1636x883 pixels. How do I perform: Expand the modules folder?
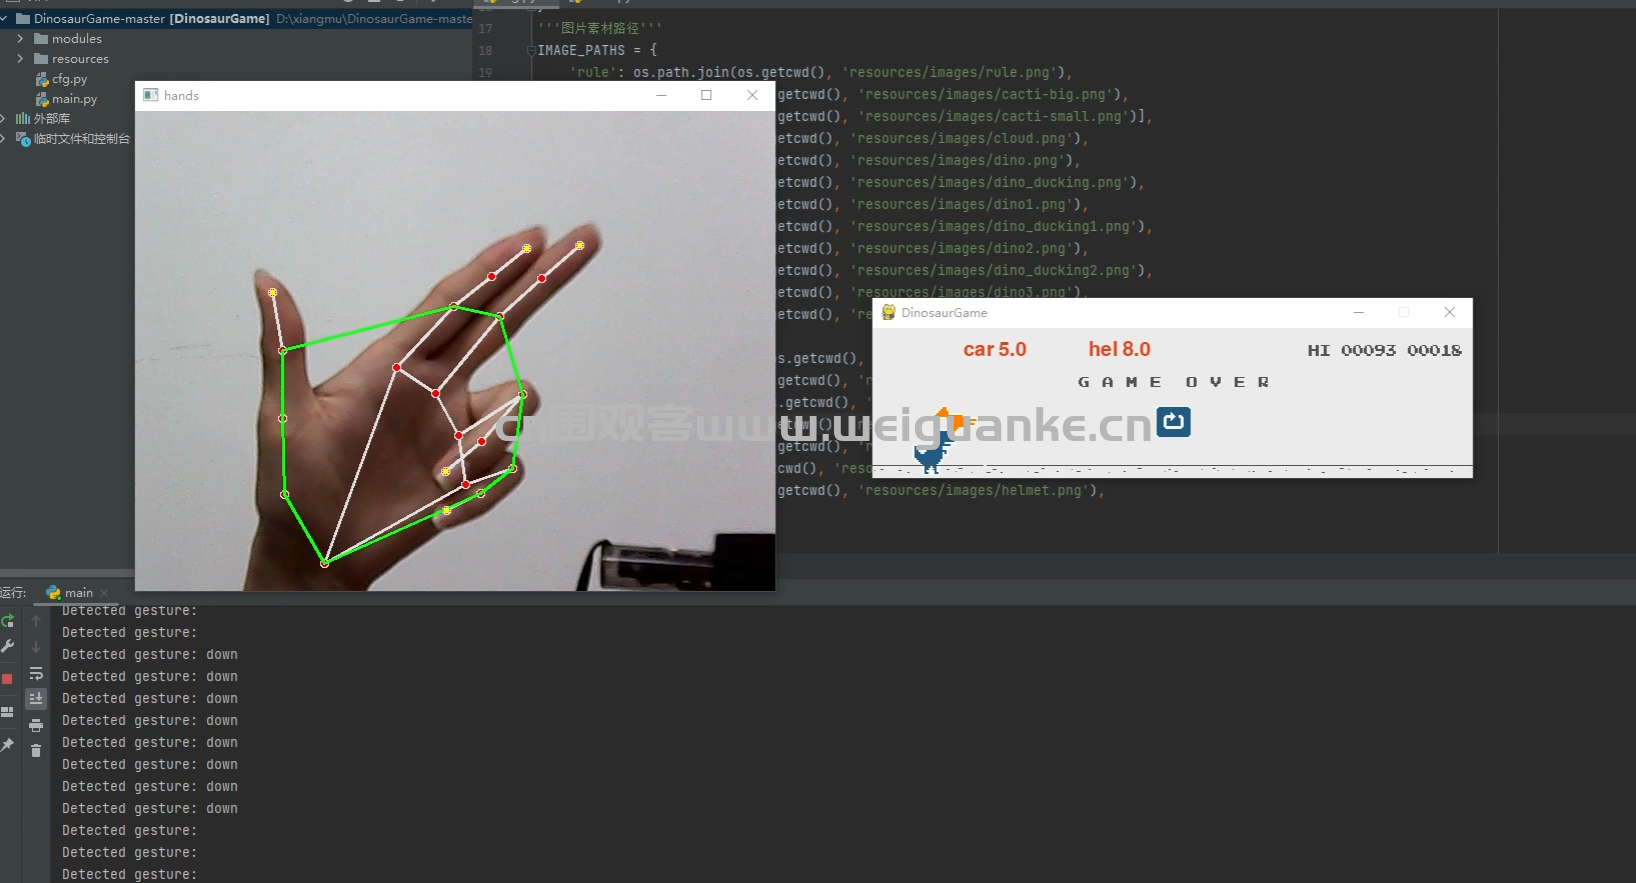pos(20,39)
